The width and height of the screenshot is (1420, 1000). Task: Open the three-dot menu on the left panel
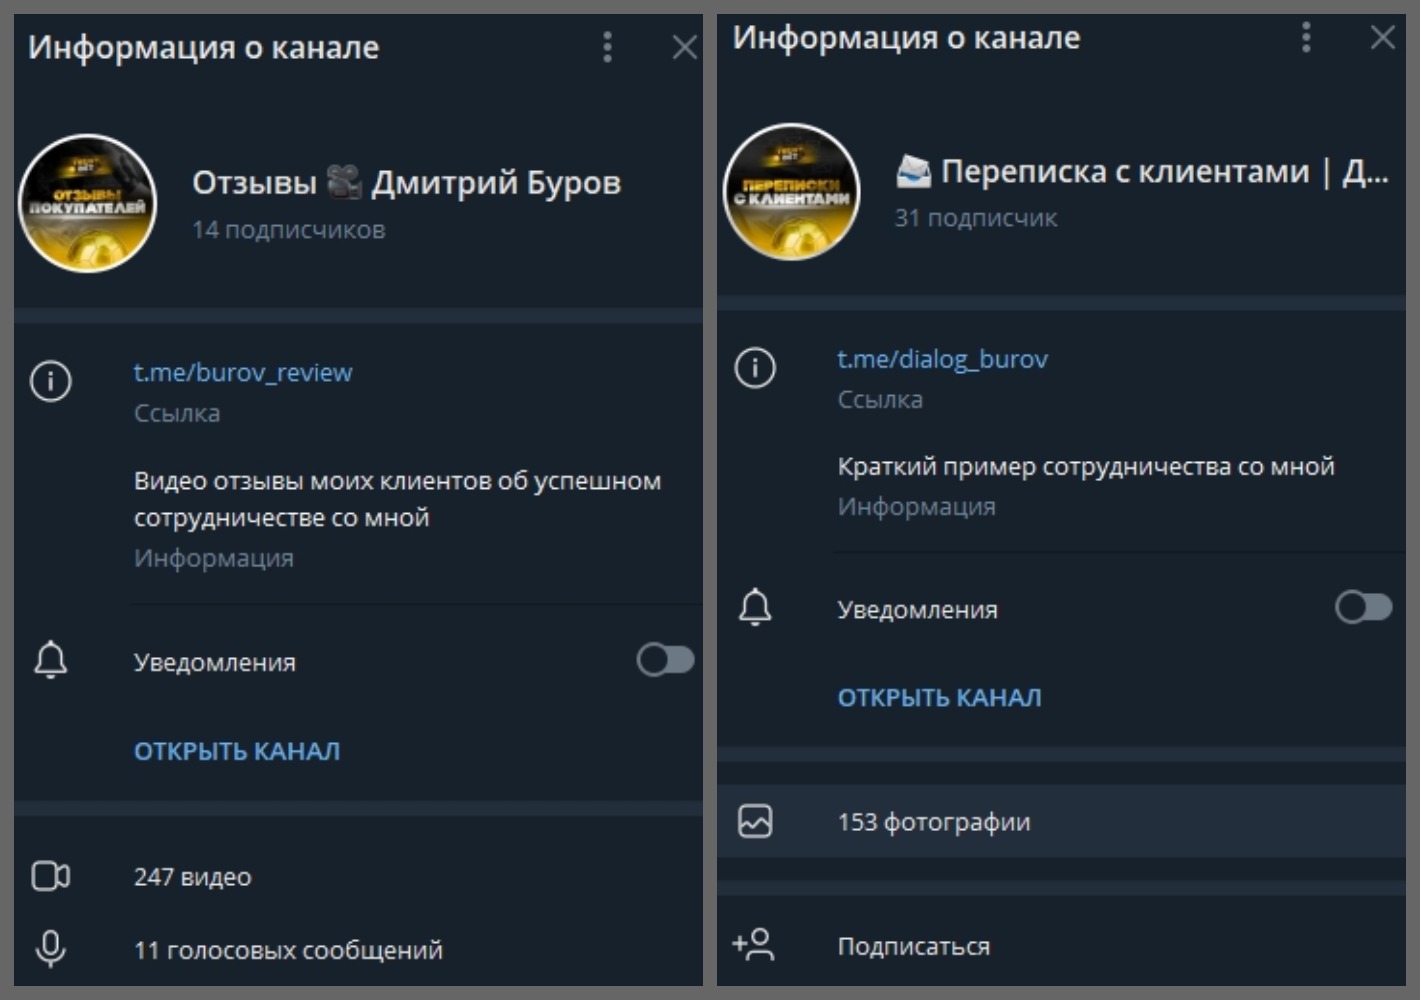coord(607,47)
